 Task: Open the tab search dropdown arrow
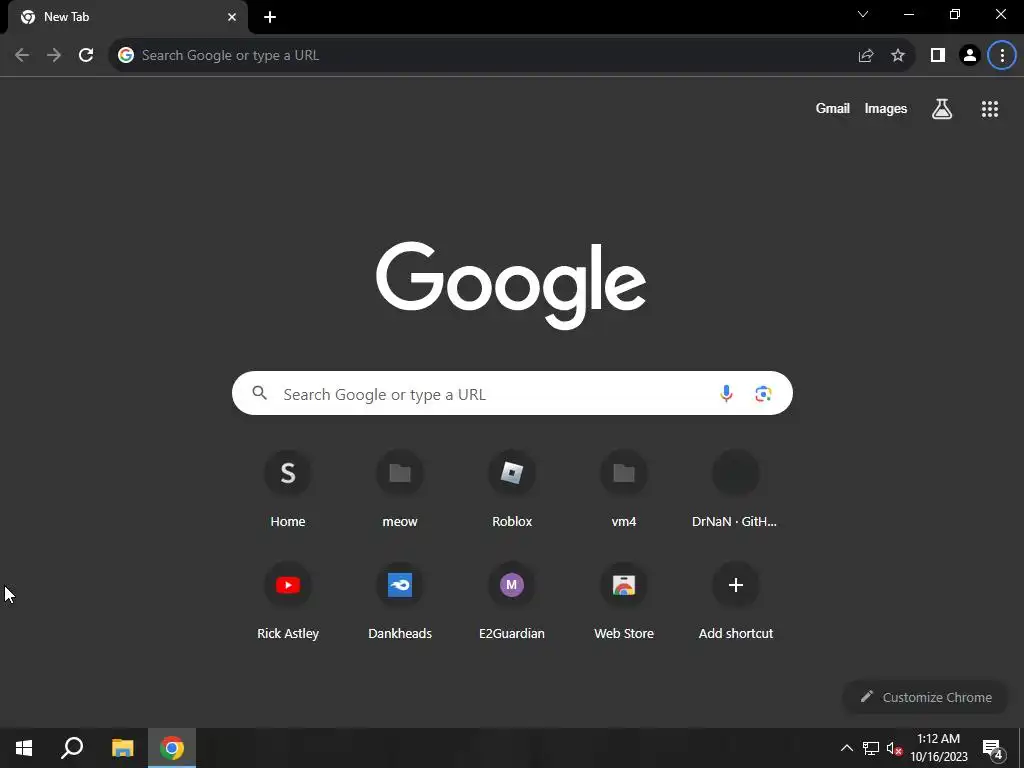[863, 14]
